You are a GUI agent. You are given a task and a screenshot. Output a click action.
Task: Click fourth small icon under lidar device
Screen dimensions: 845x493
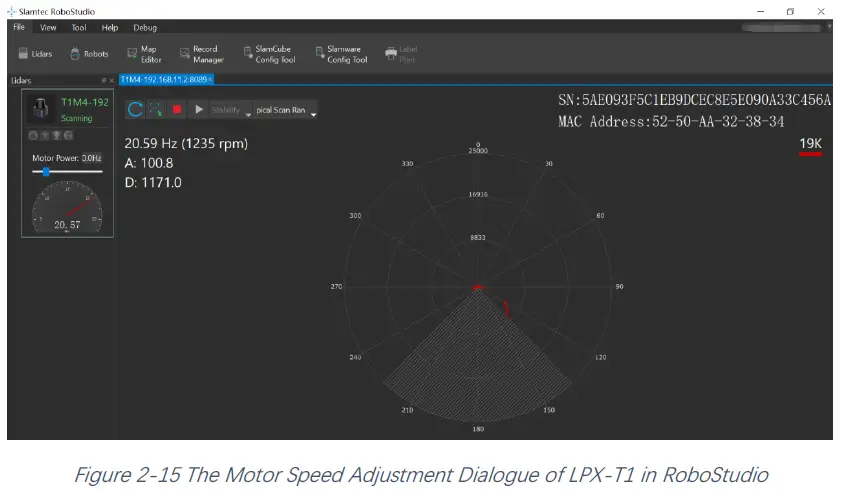(x=68, y=135)
